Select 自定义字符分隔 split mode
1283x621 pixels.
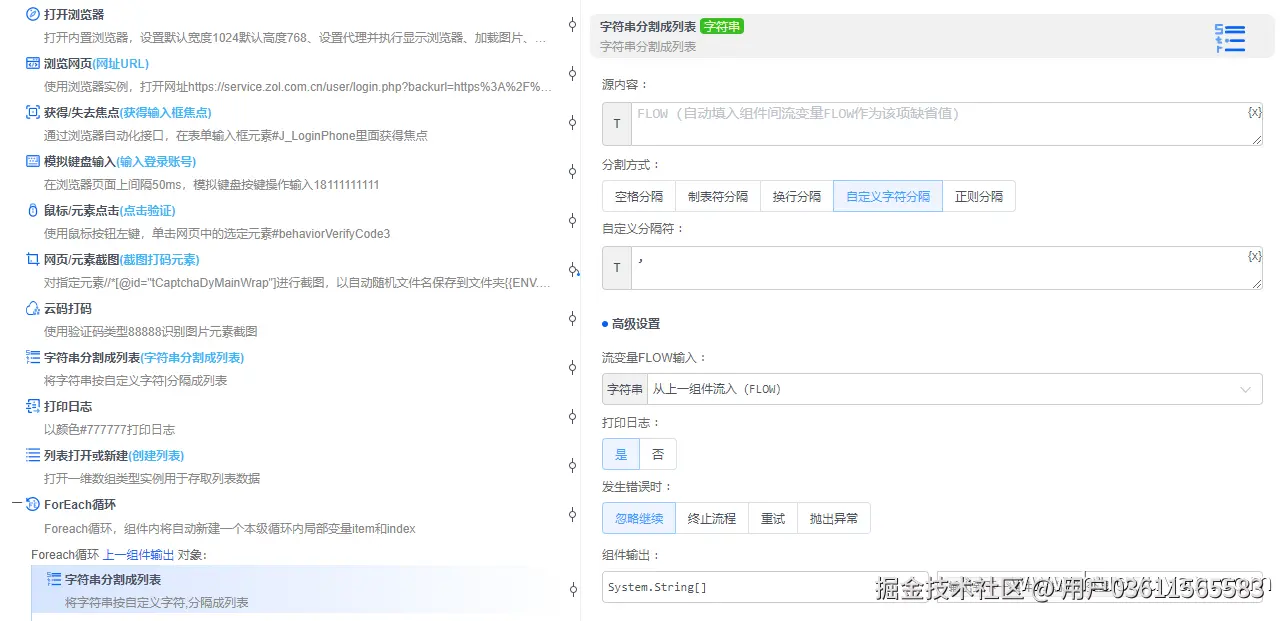pyautogui.click(x=888, y=197)
